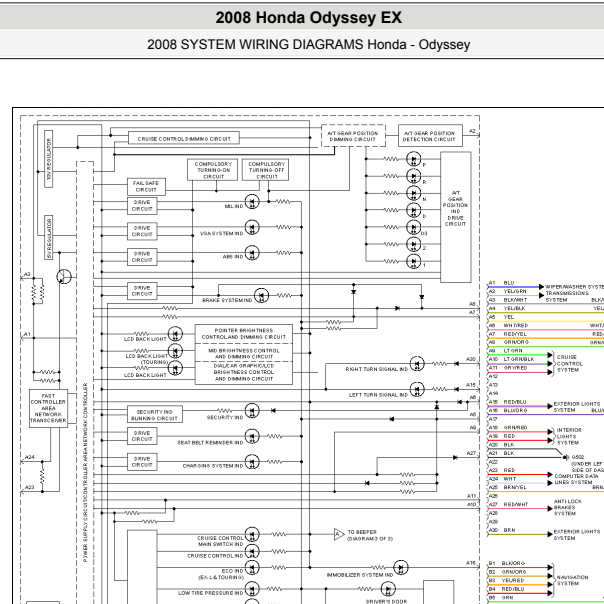Click the ECO IND (EX-L & TOURING) label
The width and height of the screenshot is (604, 604).
[221, 574]
